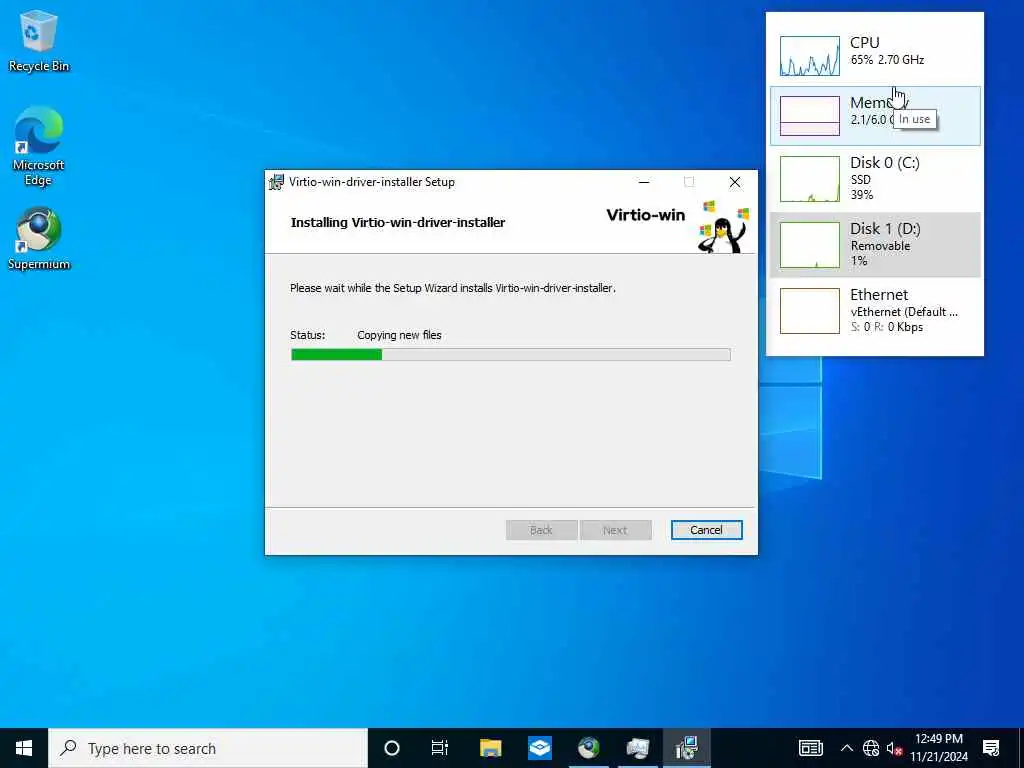Screen dimensions: 1024x768
Task: Click Cancel in the Virtio setup wizard
Action: (707, 530)
